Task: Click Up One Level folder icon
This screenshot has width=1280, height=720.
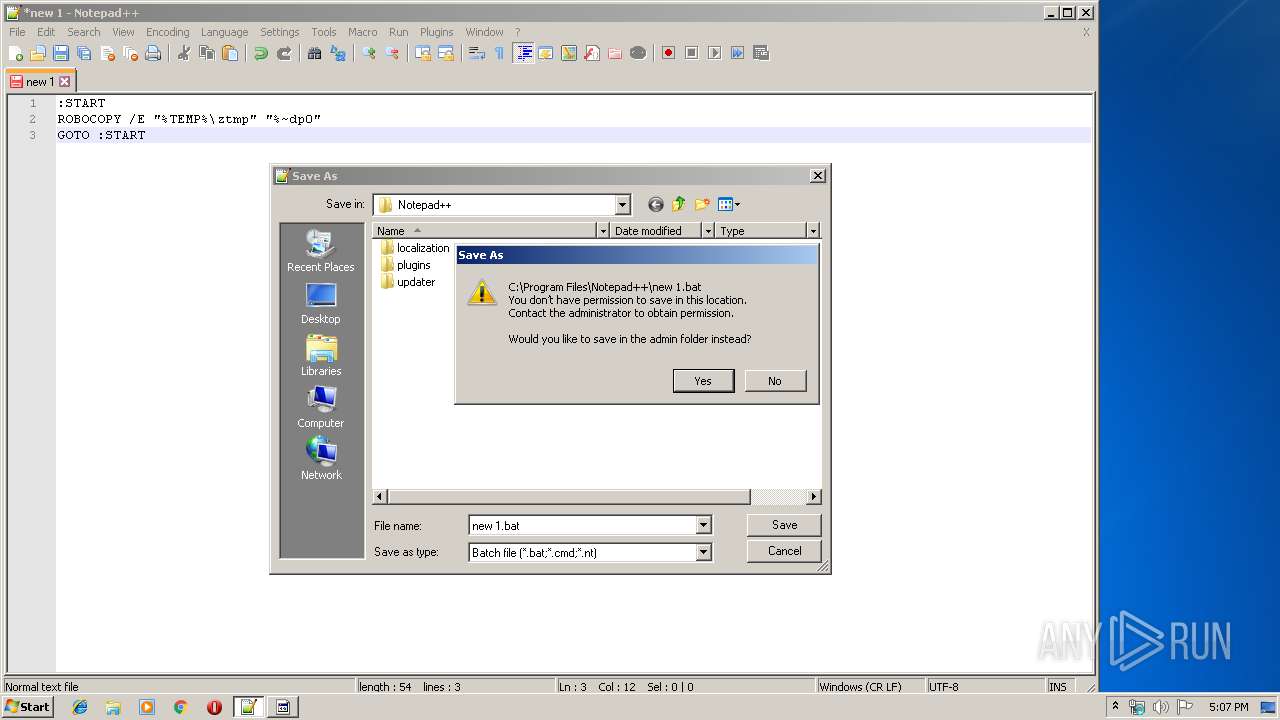Action: point(679,204)
